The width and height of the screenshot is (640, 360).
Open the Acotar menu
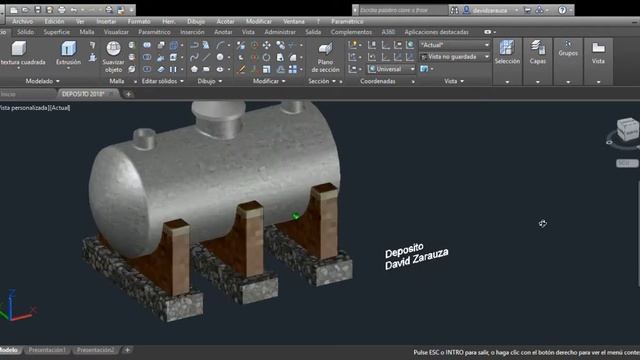(x=225, y=21)
